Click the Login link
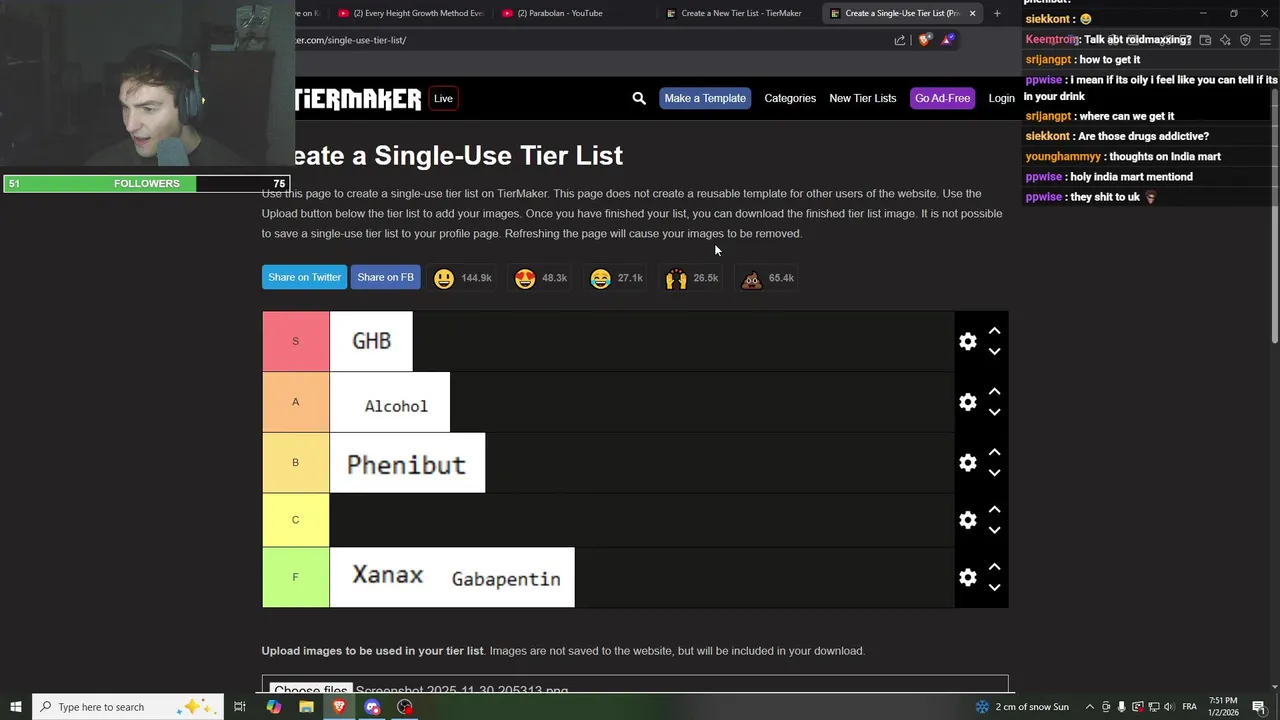The height and width of the screenshot is (720, 1280). 1001,98
